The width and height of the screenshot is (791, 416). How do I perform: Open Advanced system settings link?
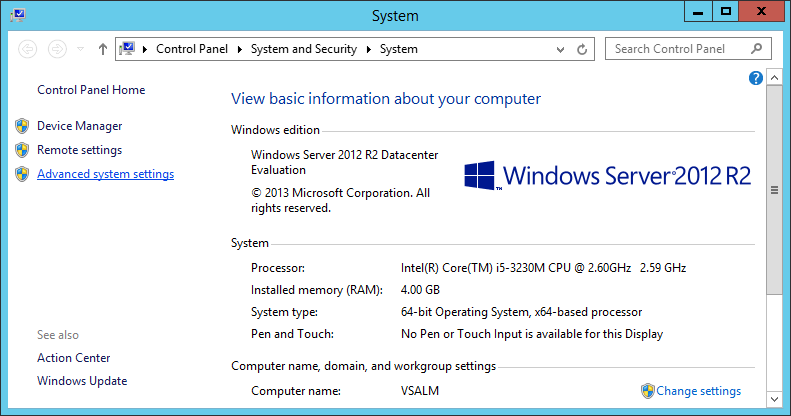(x=105, y=174)
